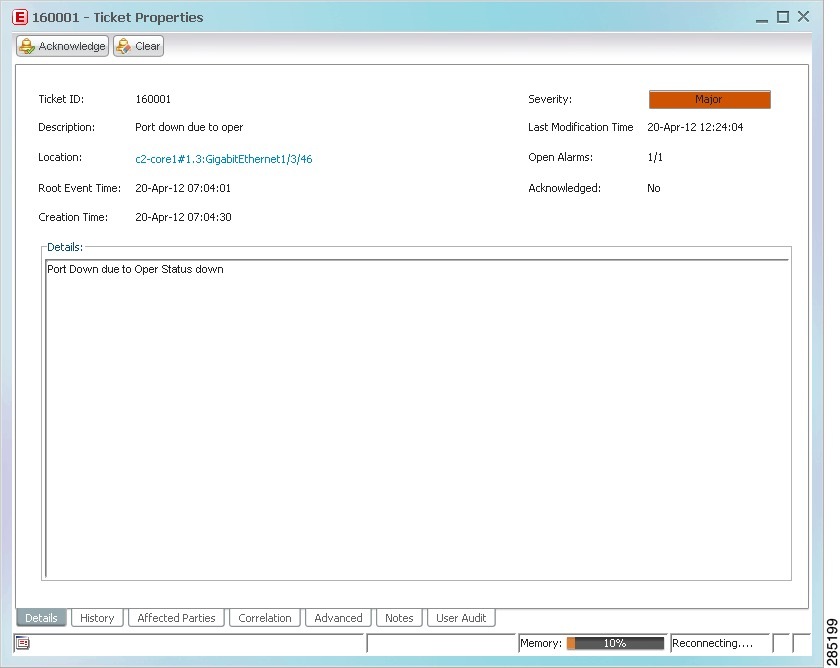Click the Clear ticket button
This screenshot has height=668, width=840.
tap(138, 46)
